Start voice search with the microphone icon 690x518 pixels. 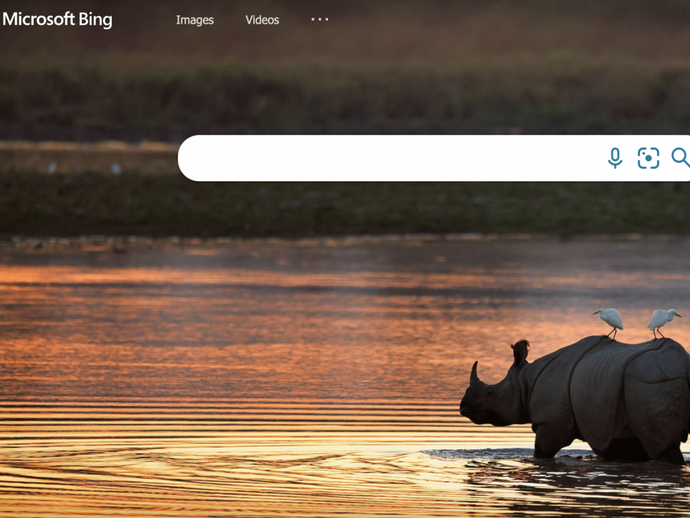[615, 158]
